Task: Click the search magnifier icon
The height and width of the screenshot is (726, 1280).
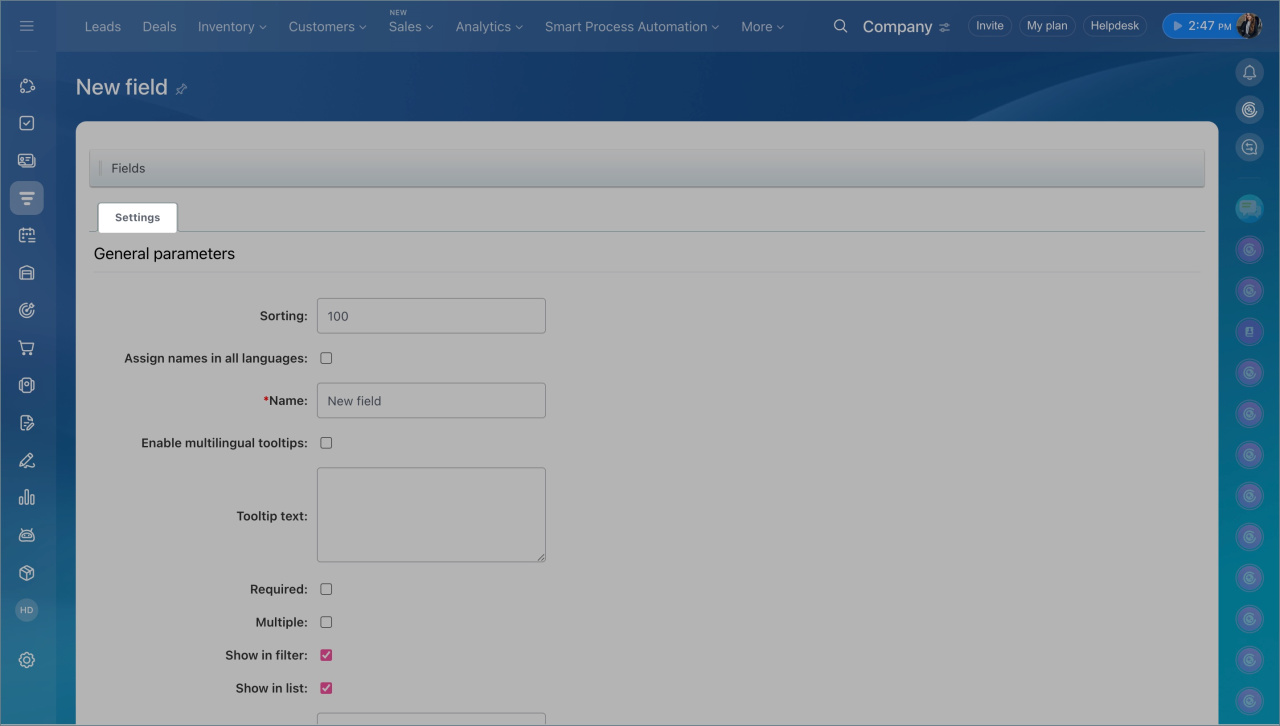Action: coord(840,26)
